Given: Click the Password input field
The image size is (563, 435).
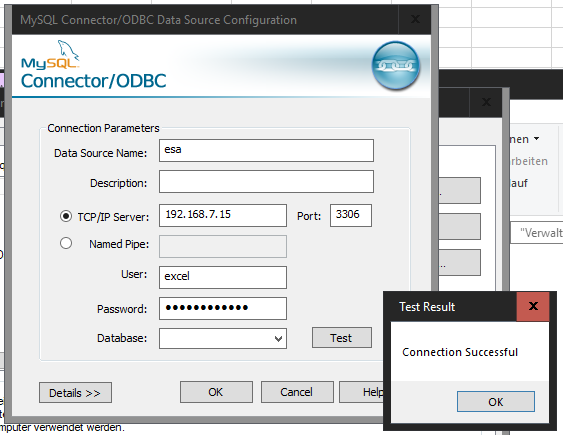Looking at the screenshot, I should (223, 308).
